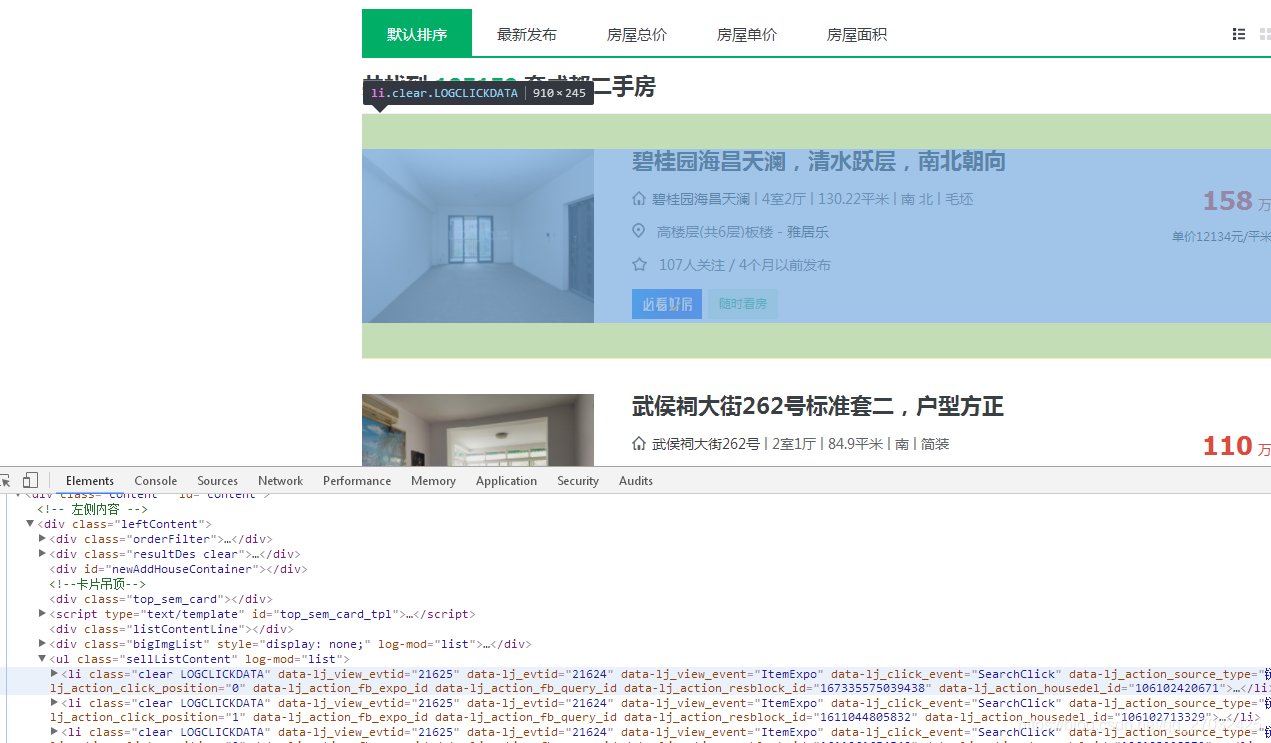Open photo thumbnail of 碧桂园海昌天澜 listing
The image size is (1271, 743).
pos(478,236)
